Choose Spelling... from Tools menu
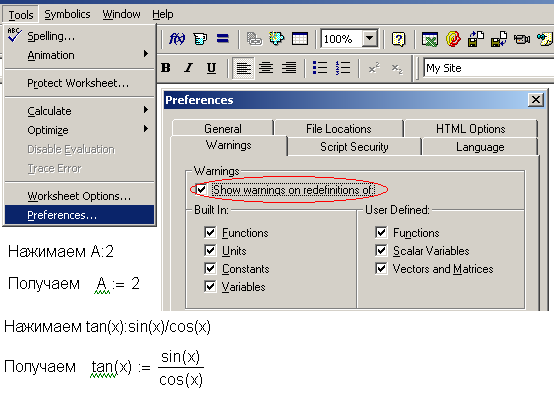This screenshot has width=554, height=393. click(79, 36)
